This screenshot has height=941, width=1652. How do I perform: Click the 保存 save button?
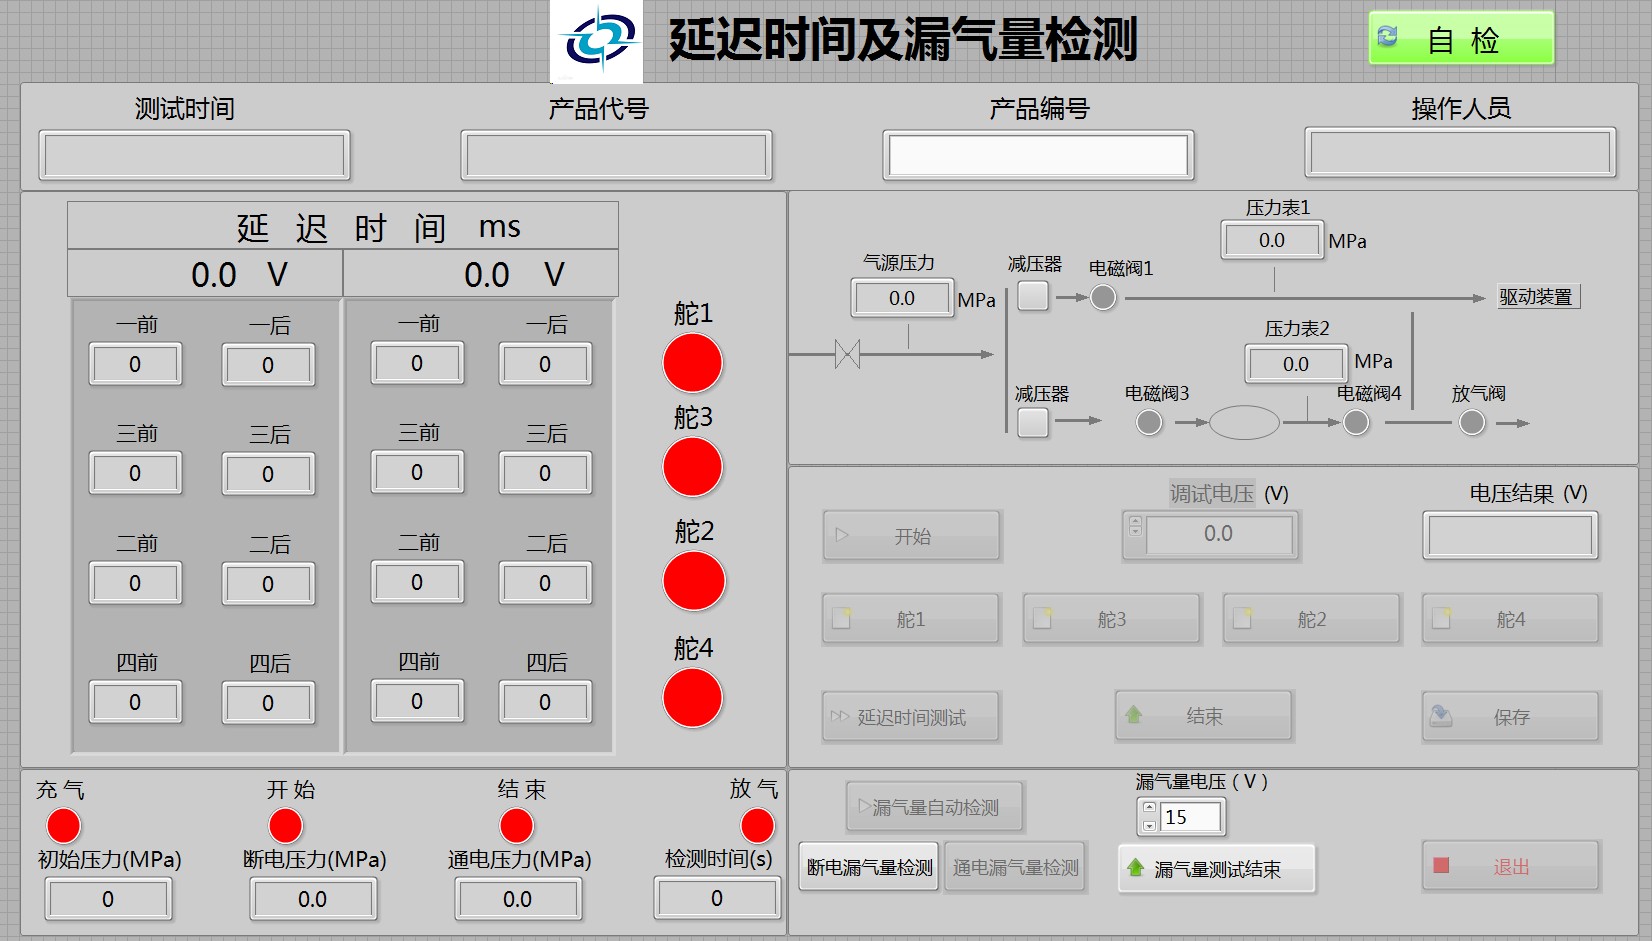point(1510,716)
